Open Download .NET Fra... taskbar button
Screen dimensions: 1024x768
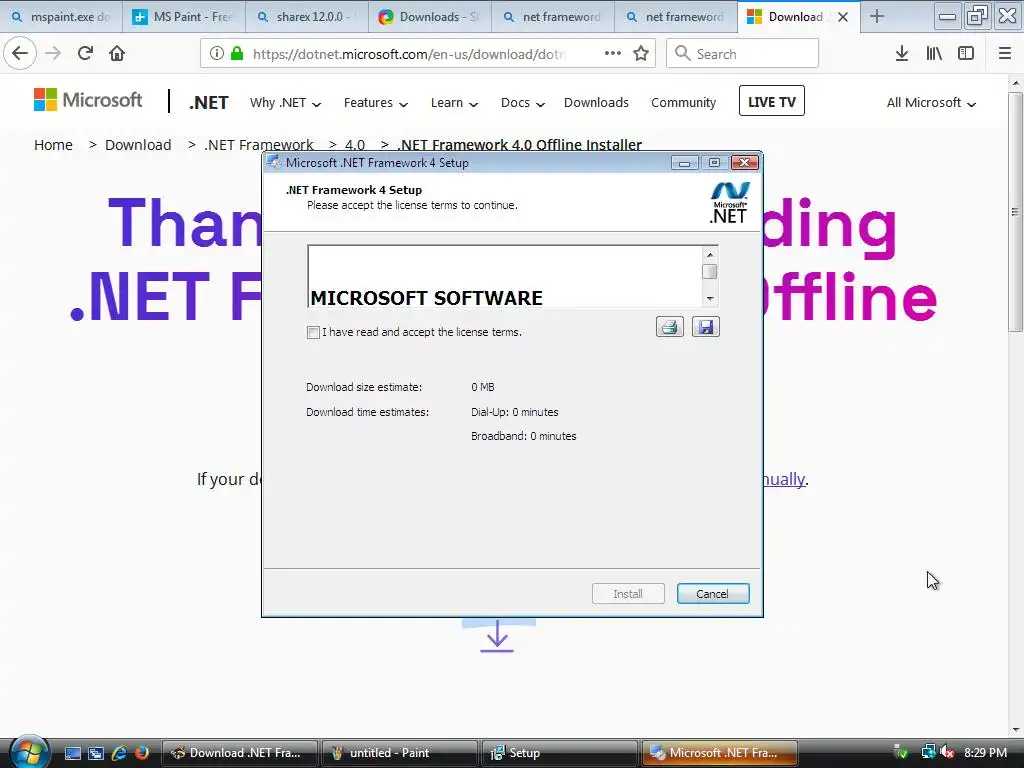click(239, 753)
